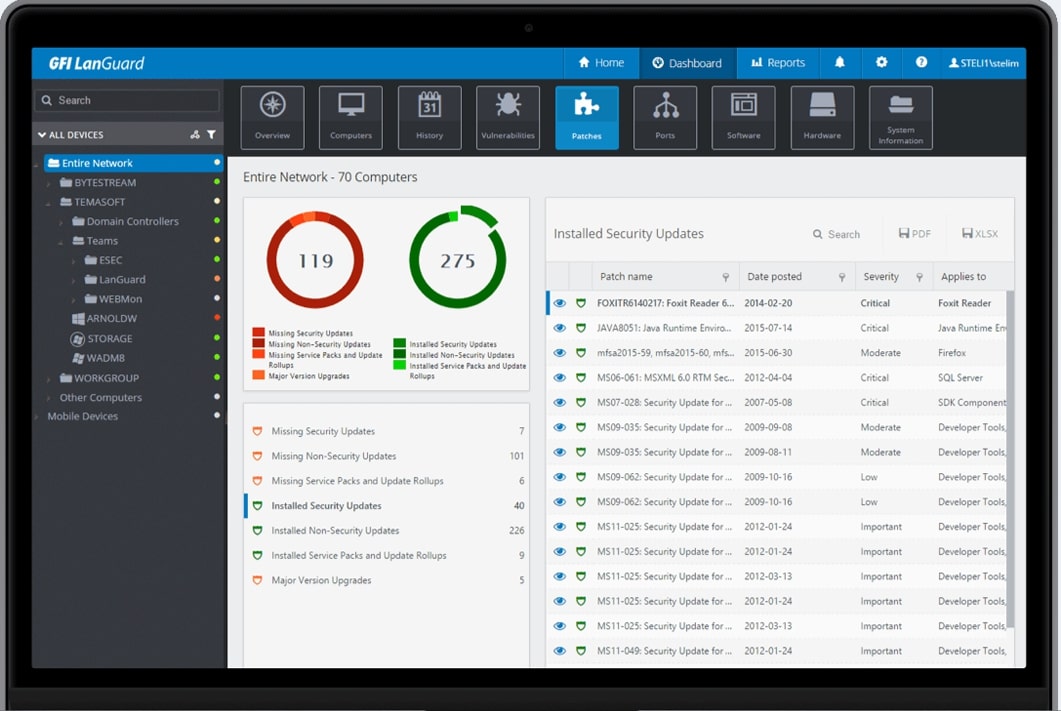Click the notifications bell icon
Image resolution: width=1061 pixels, height=711 pixels.
(840, 62)
